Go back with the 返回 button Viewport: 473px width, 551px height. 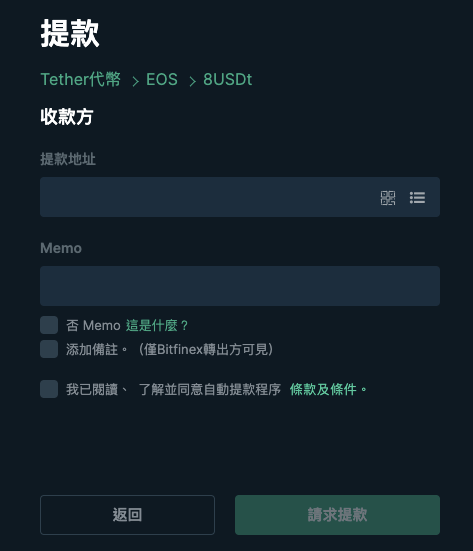pos(128,515)
